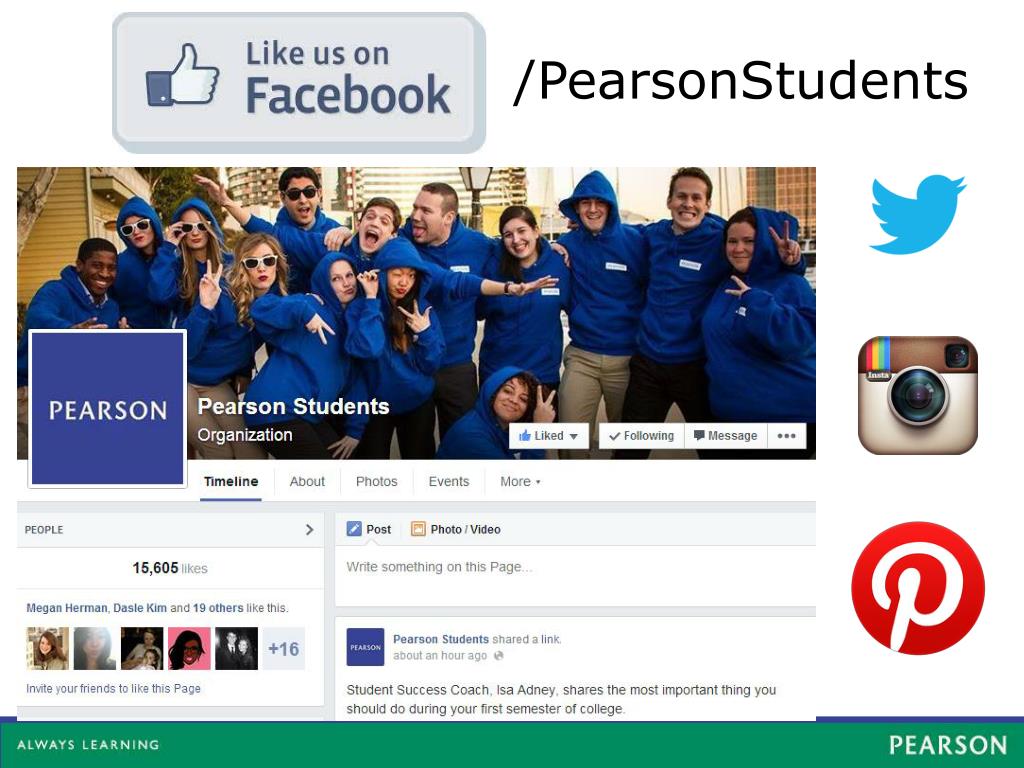Click the globe public audience icon on the post

tap(498, 656)
